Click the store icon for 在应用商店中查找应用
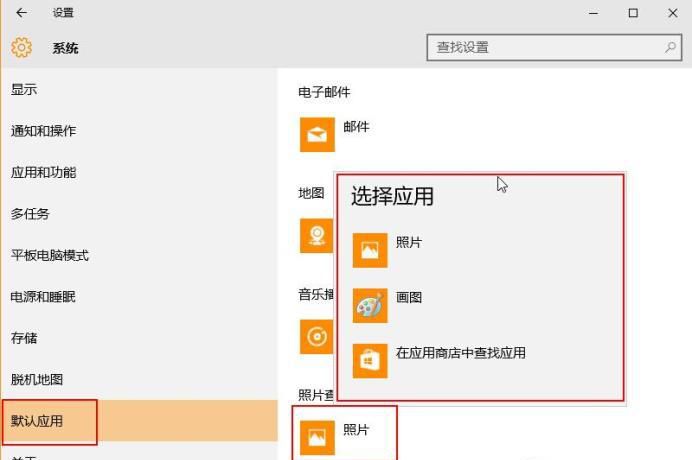The width and height of the screenshot is (692, 460). click(370, 360)
